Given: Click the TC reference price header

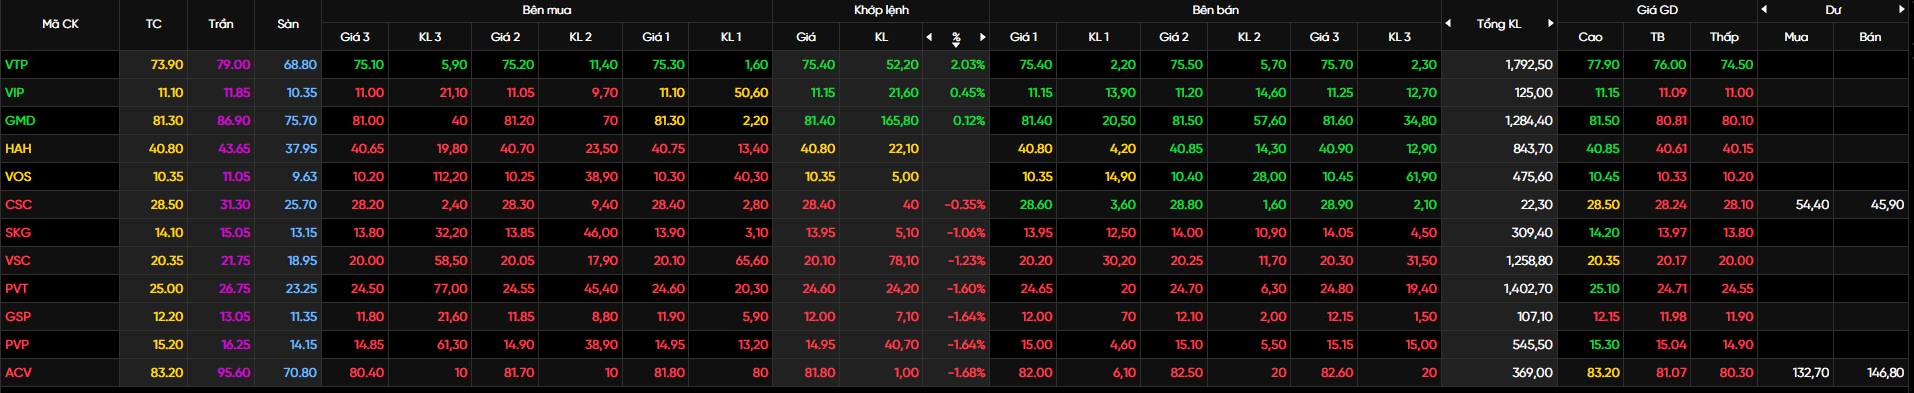Looking at the screenshot, I should [153, 24].
